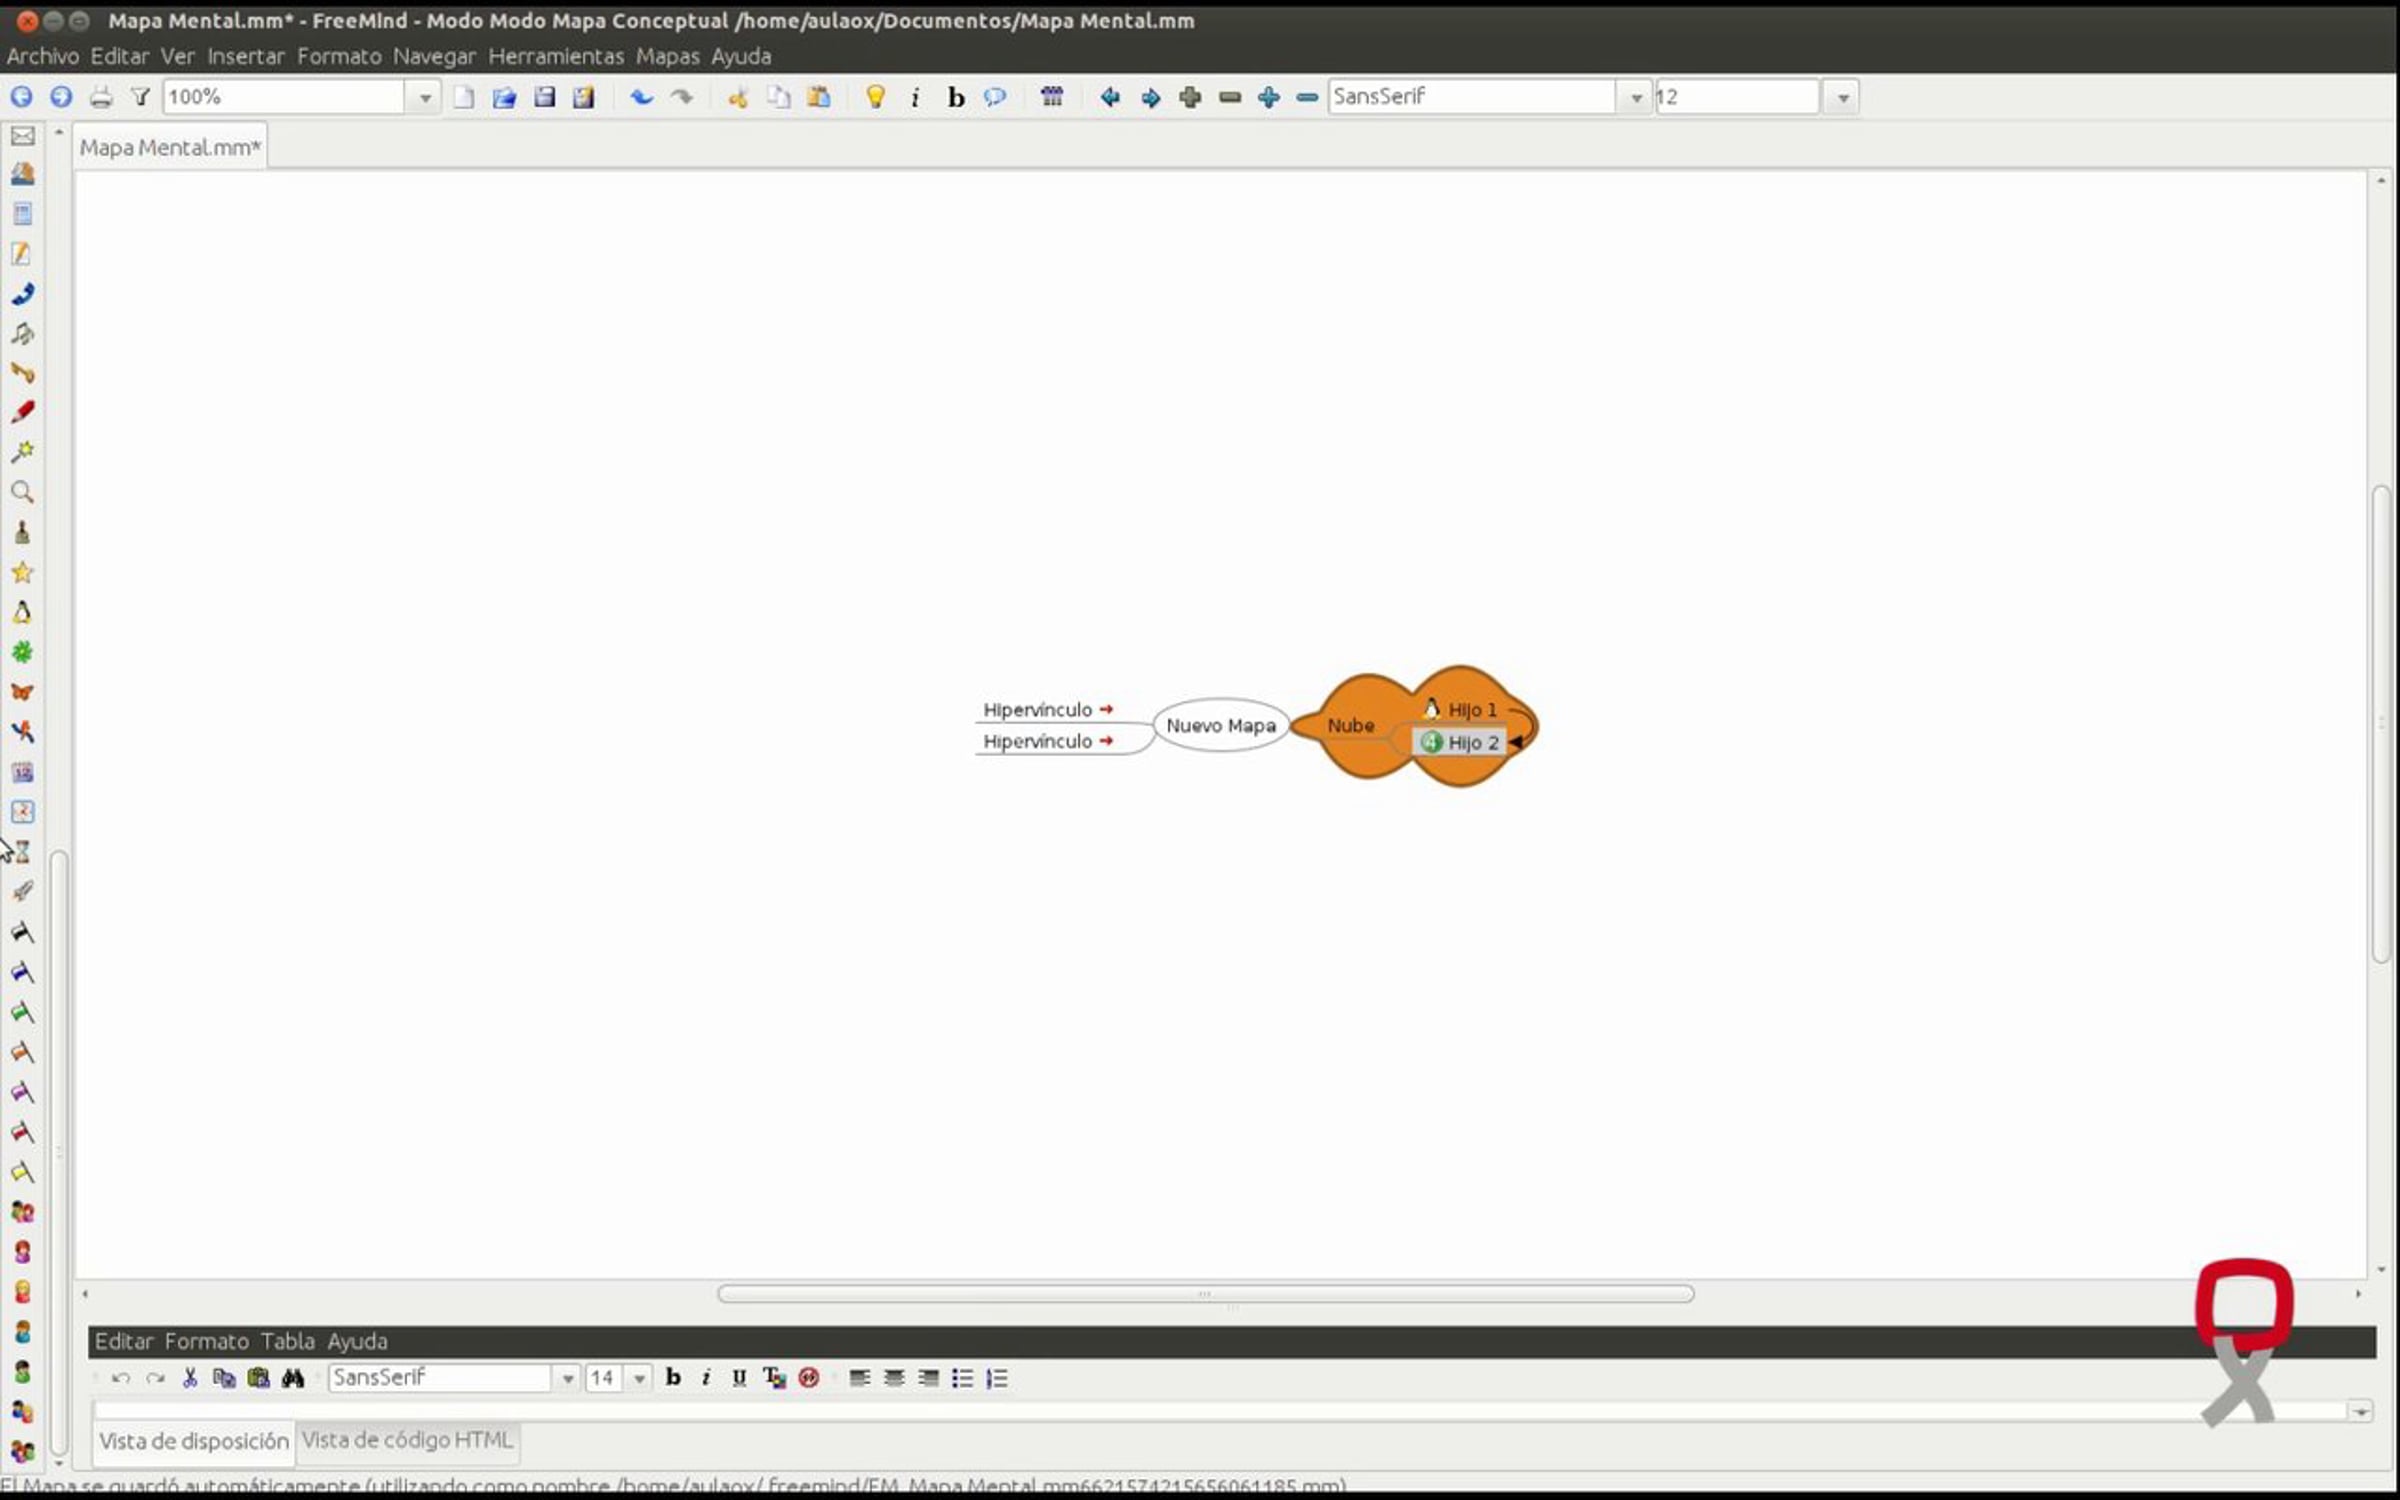Click the yellow star icon in the left sidebar
Screen dimensions: 2400x1500
(x=22, y=572)
